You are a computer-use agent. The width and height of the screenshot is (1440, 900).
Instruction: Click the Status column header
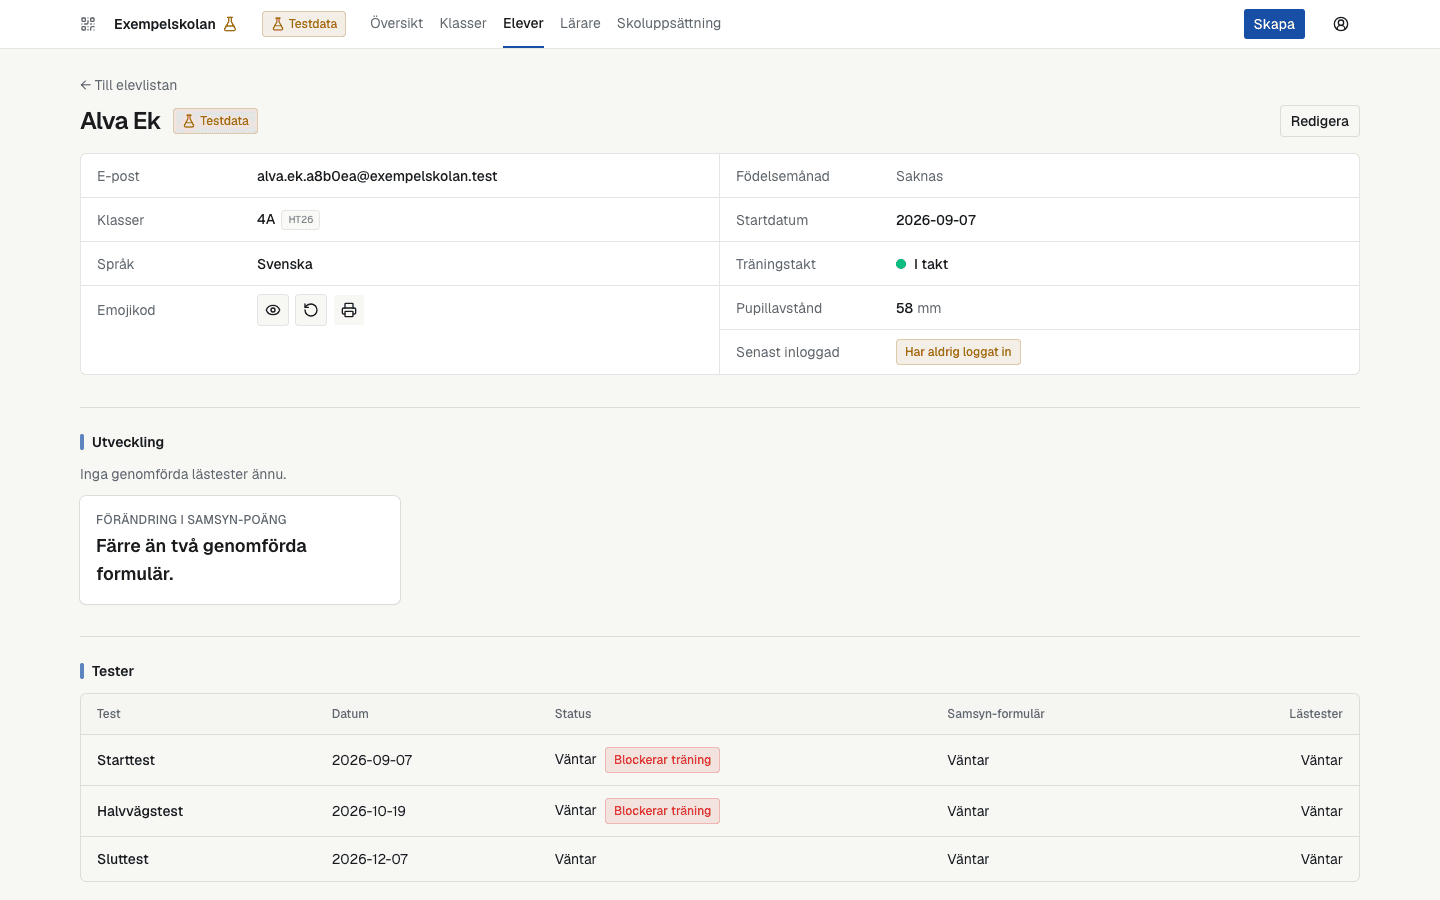(x=573, y=714)
